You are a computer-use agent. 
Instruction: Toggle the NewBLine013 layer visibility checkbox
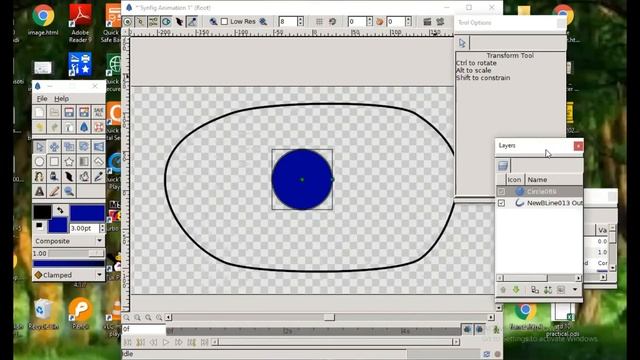coord(501,203)
